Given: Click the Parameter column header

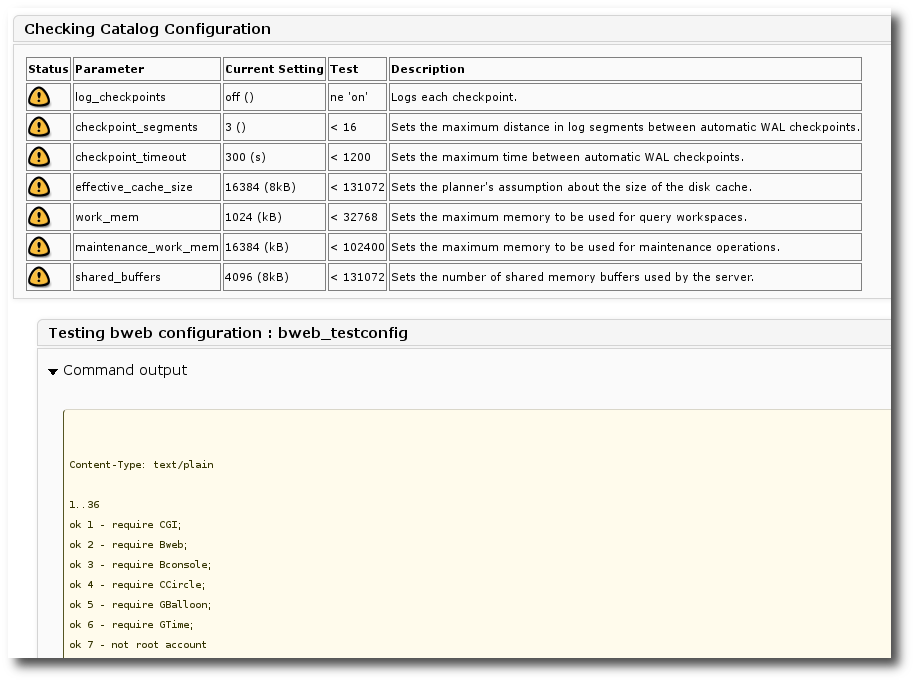Looking at the screenshot, I should coord(146,69).
